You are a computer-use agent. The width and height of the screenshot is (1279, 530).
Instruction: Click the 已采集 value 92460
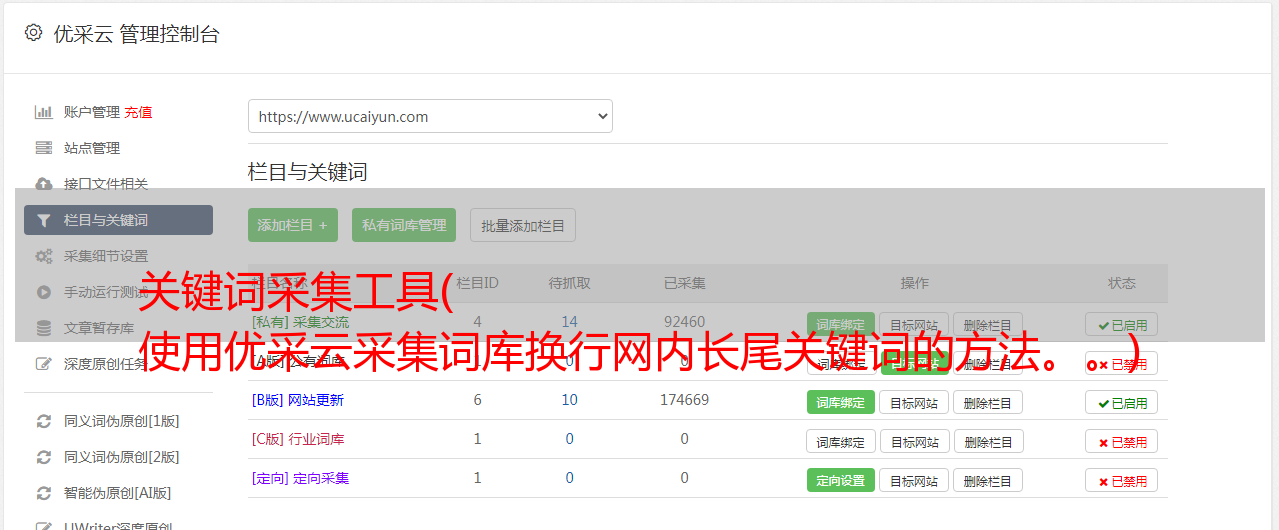684,322
